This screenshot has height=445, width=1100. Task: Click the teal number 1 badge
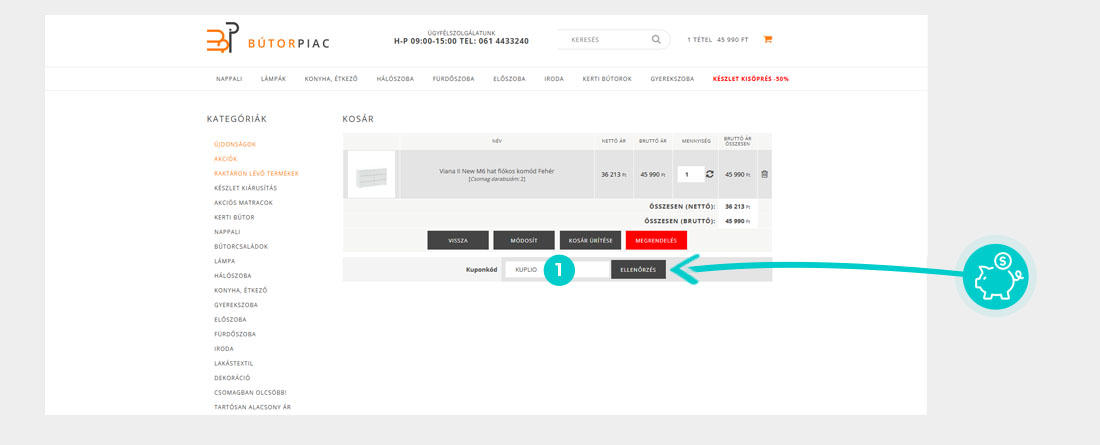pyautogui.click(x=559, y=270)
